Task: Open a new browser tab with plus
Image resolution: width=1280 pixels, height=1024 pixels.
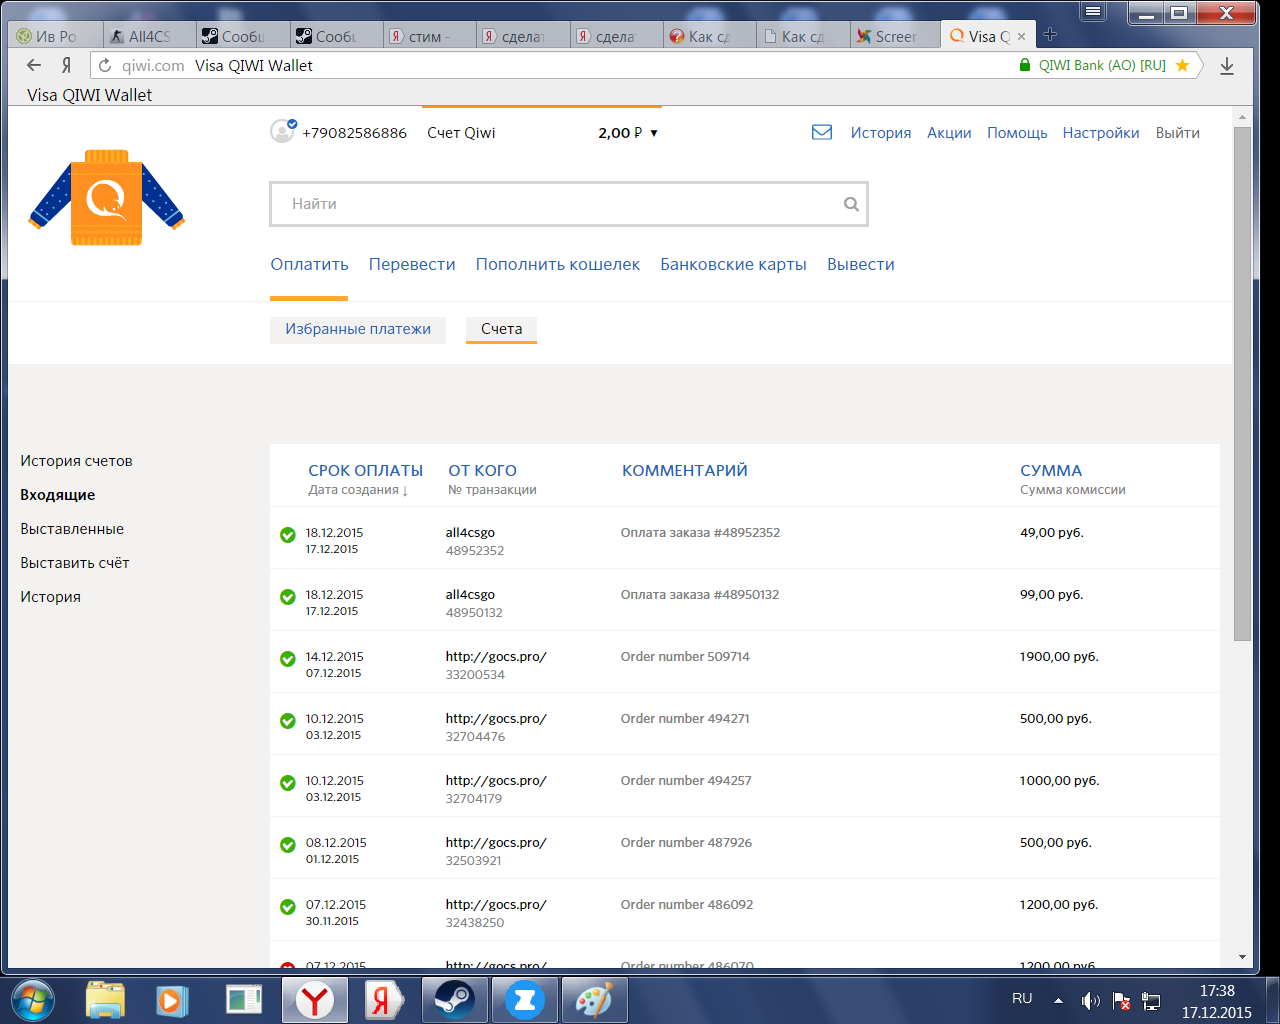Action: (1050, 34)
